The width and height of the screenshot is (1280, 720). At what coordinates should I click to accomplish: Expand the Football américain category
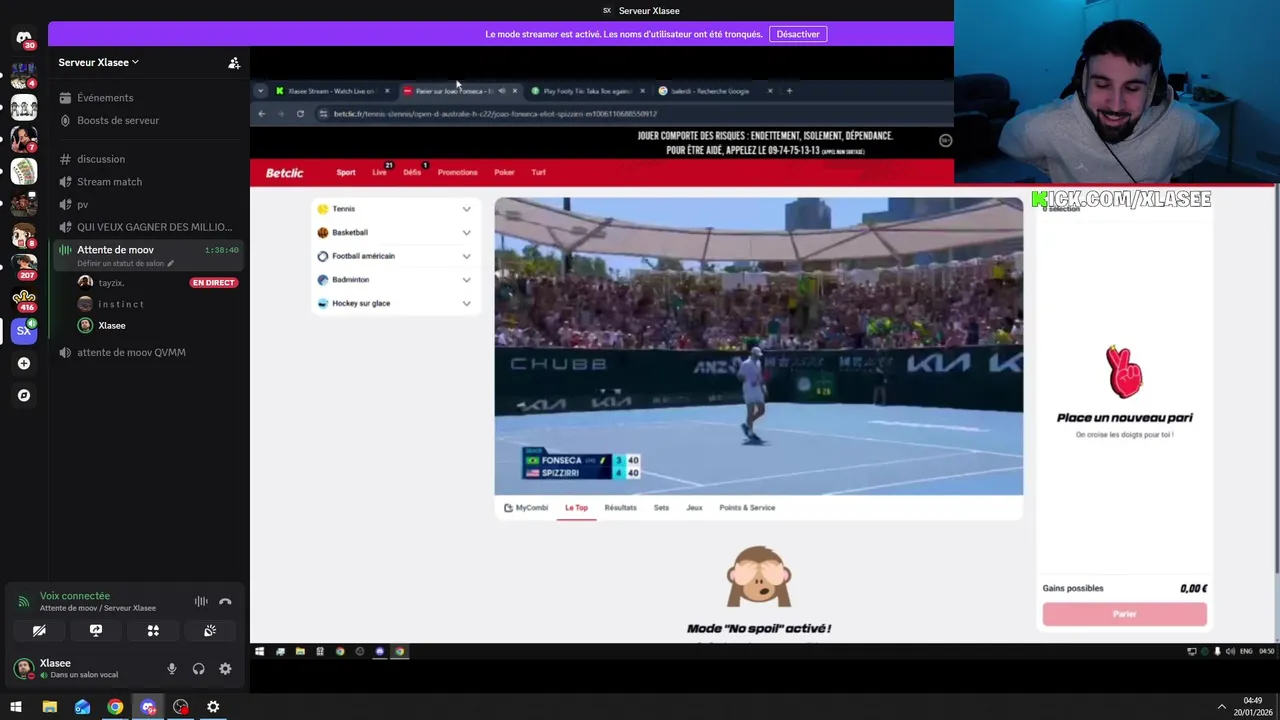click(394, 256)
